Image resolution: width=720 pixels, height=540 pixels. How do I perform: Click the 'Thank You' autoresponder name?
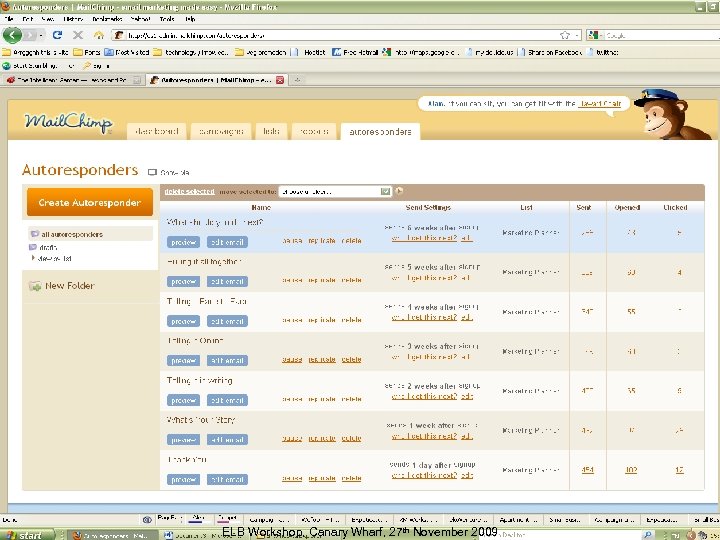pyautogui.click(x=187, y=459)
